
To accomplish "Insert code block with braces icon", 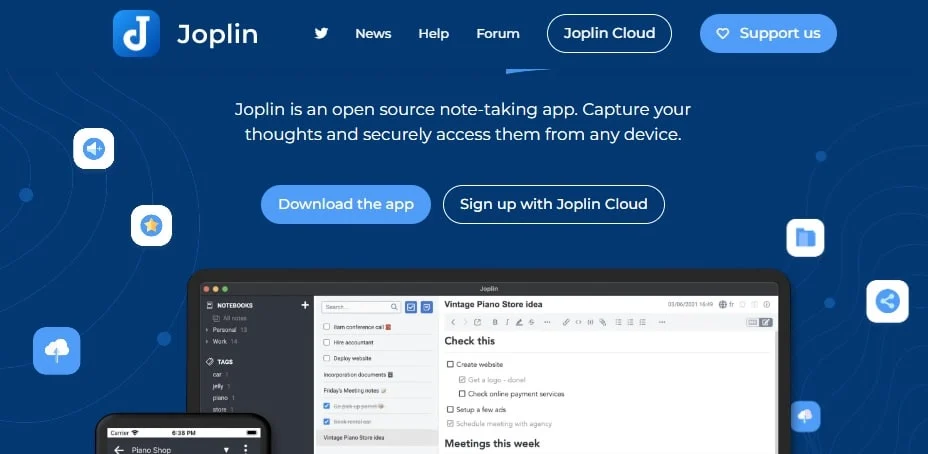I will (590, 322).
